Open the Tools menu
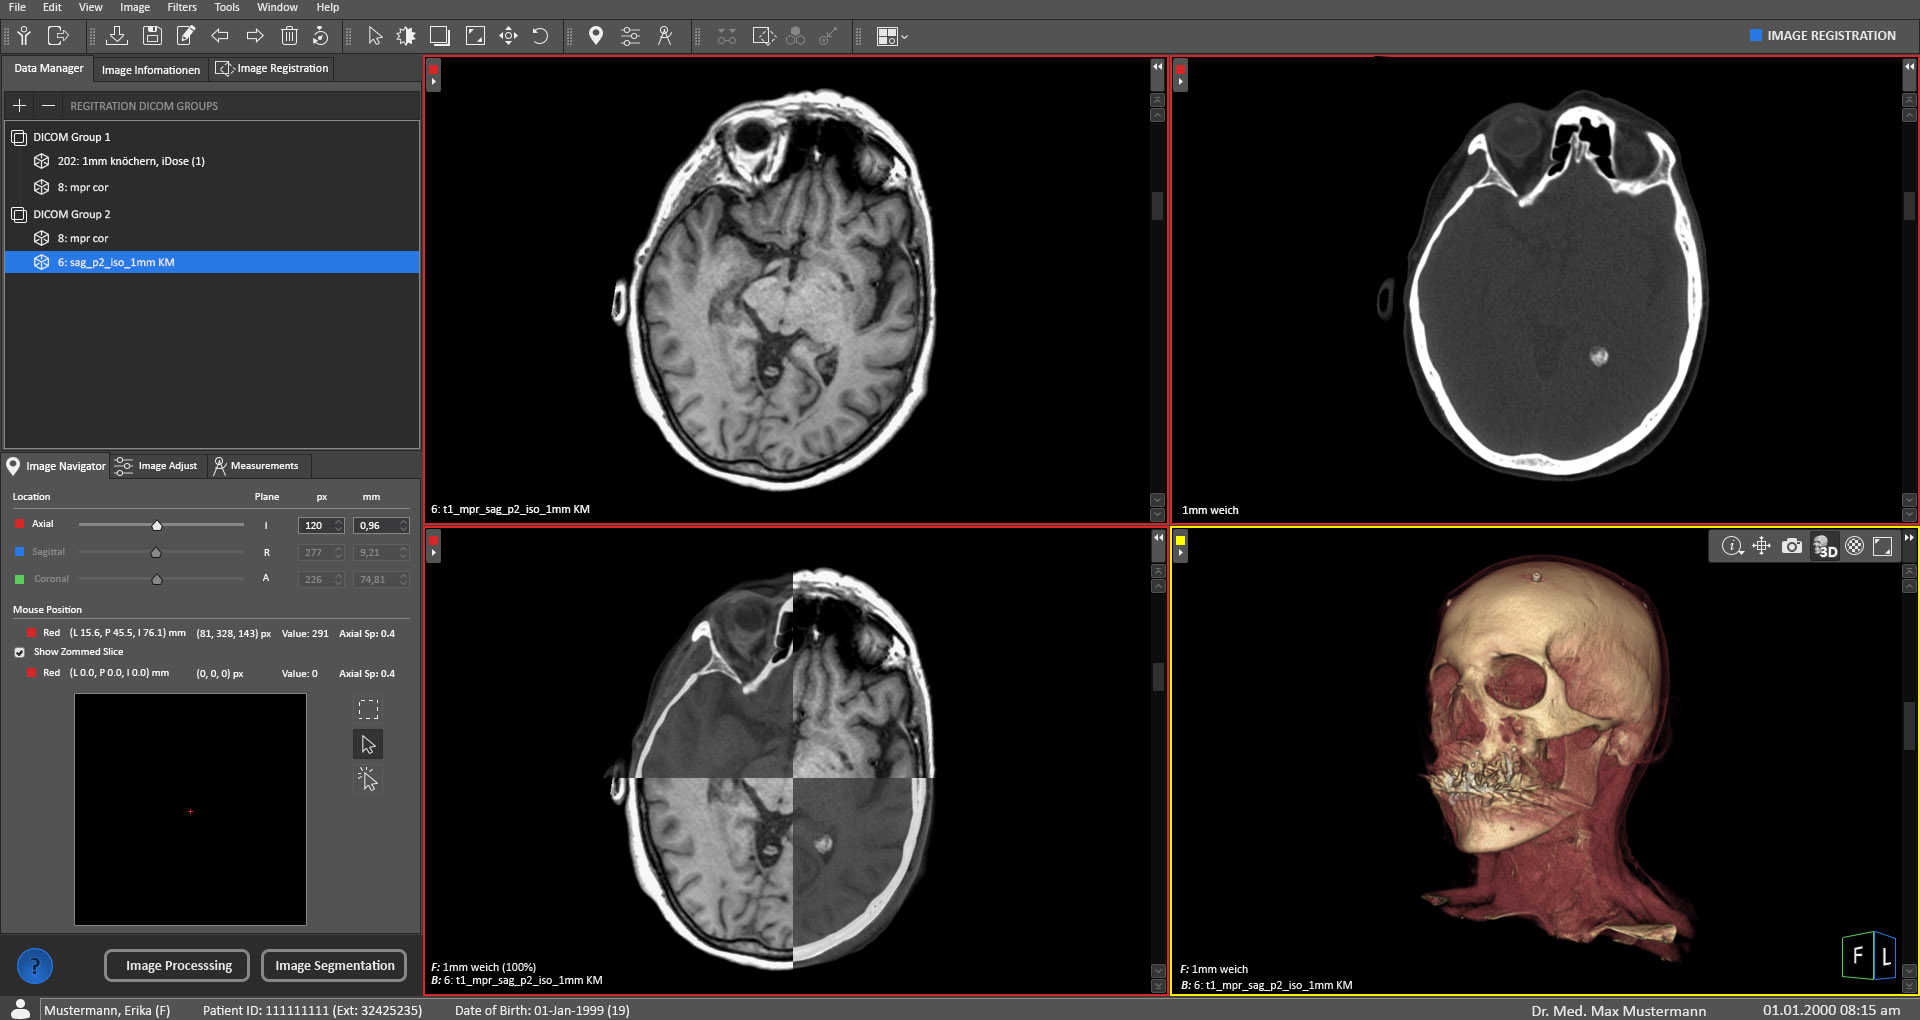This screenshot has height=1020, width=1920. [x=227, y=7]
